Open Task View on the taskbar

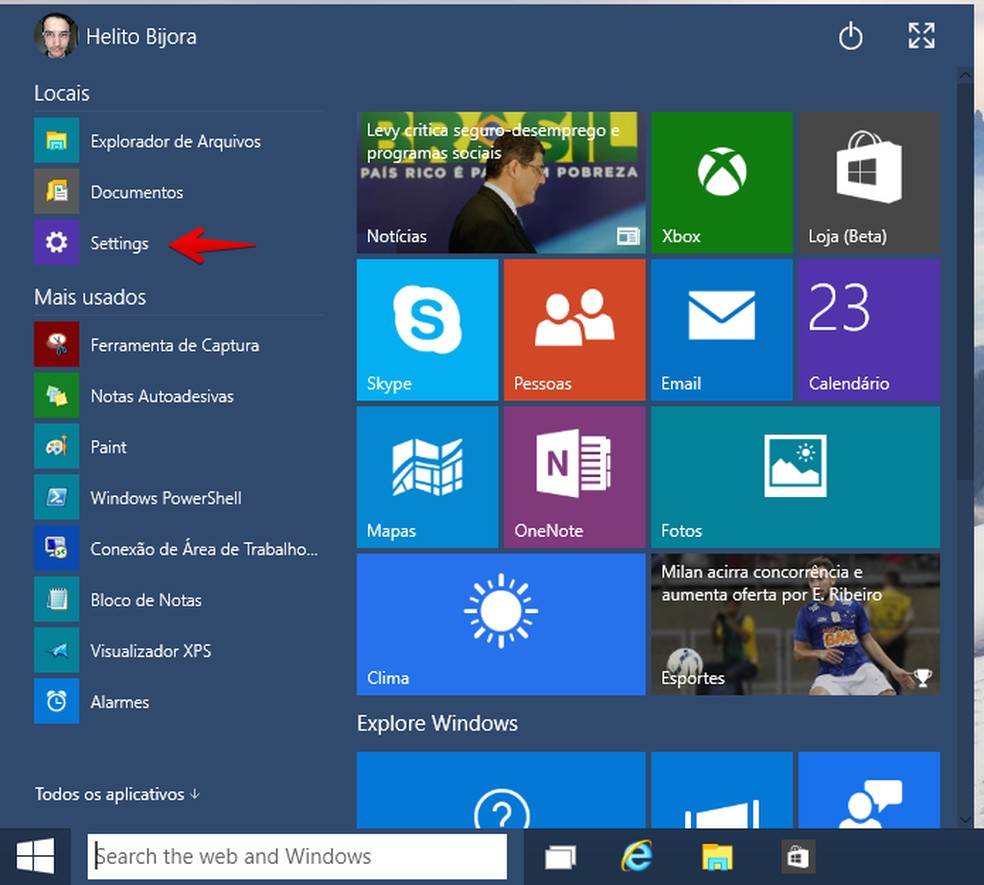(561, 856)
